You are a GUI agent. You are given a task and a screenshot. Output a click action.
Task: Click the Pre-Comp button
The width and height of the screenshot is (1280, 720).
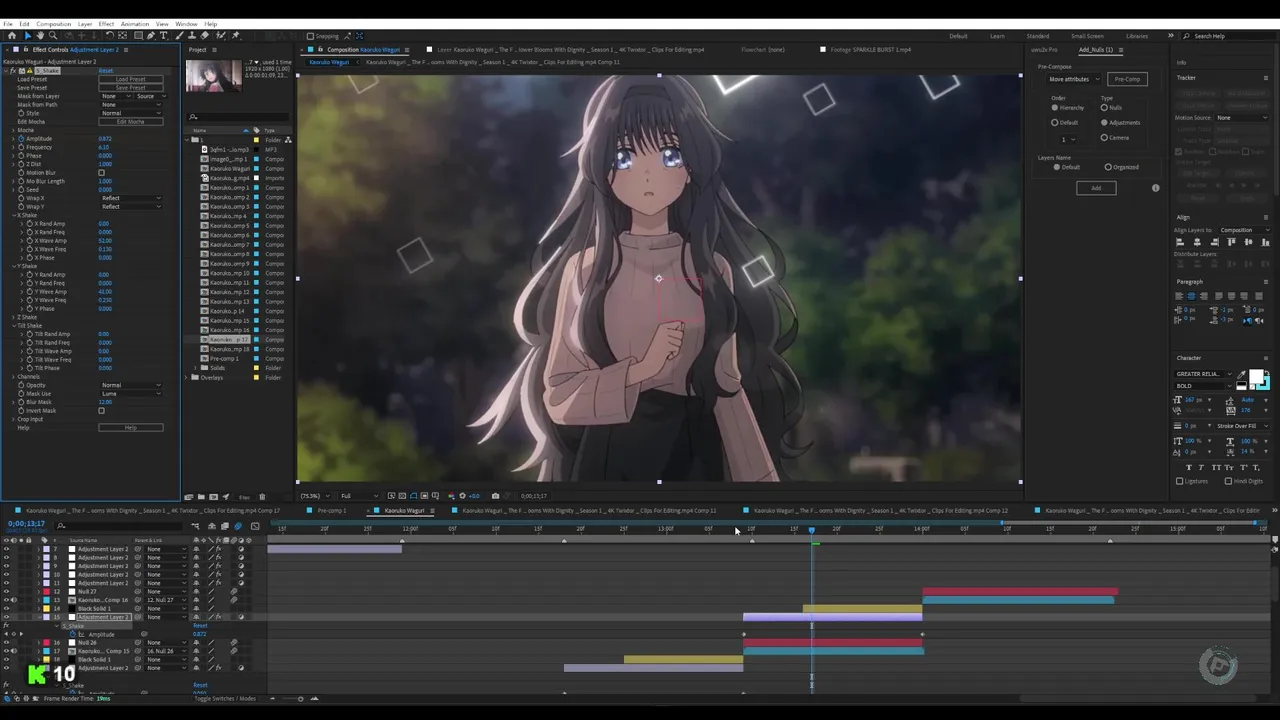[x=1127, y=79]
